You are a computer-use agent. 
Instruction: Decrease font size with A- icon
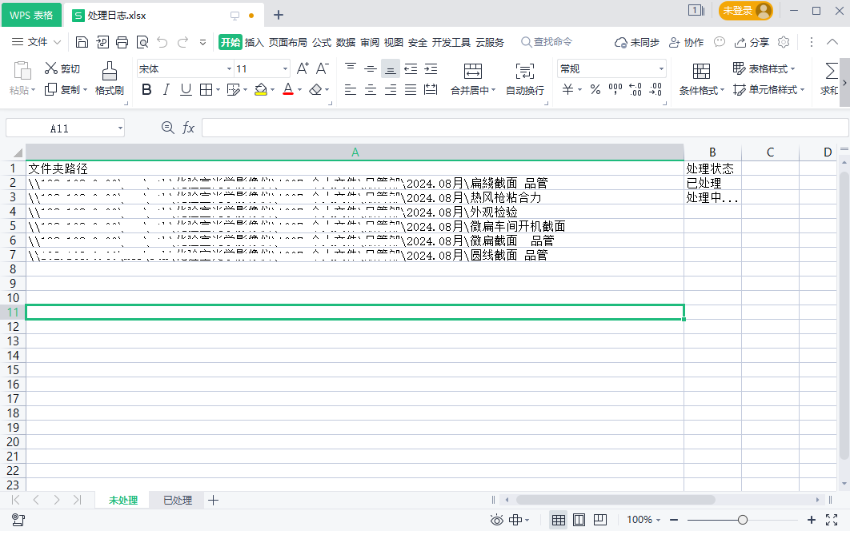(322, 68)
